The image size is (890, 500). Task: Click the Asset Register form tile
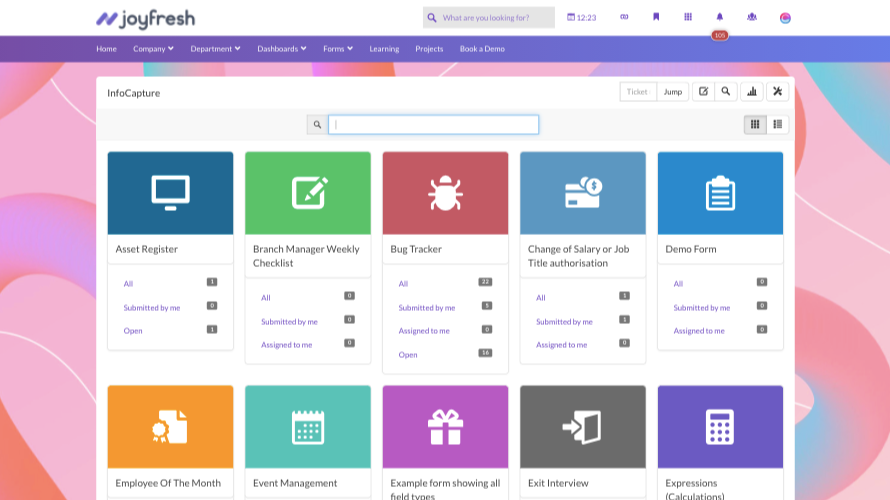click(x=170, y=194)
